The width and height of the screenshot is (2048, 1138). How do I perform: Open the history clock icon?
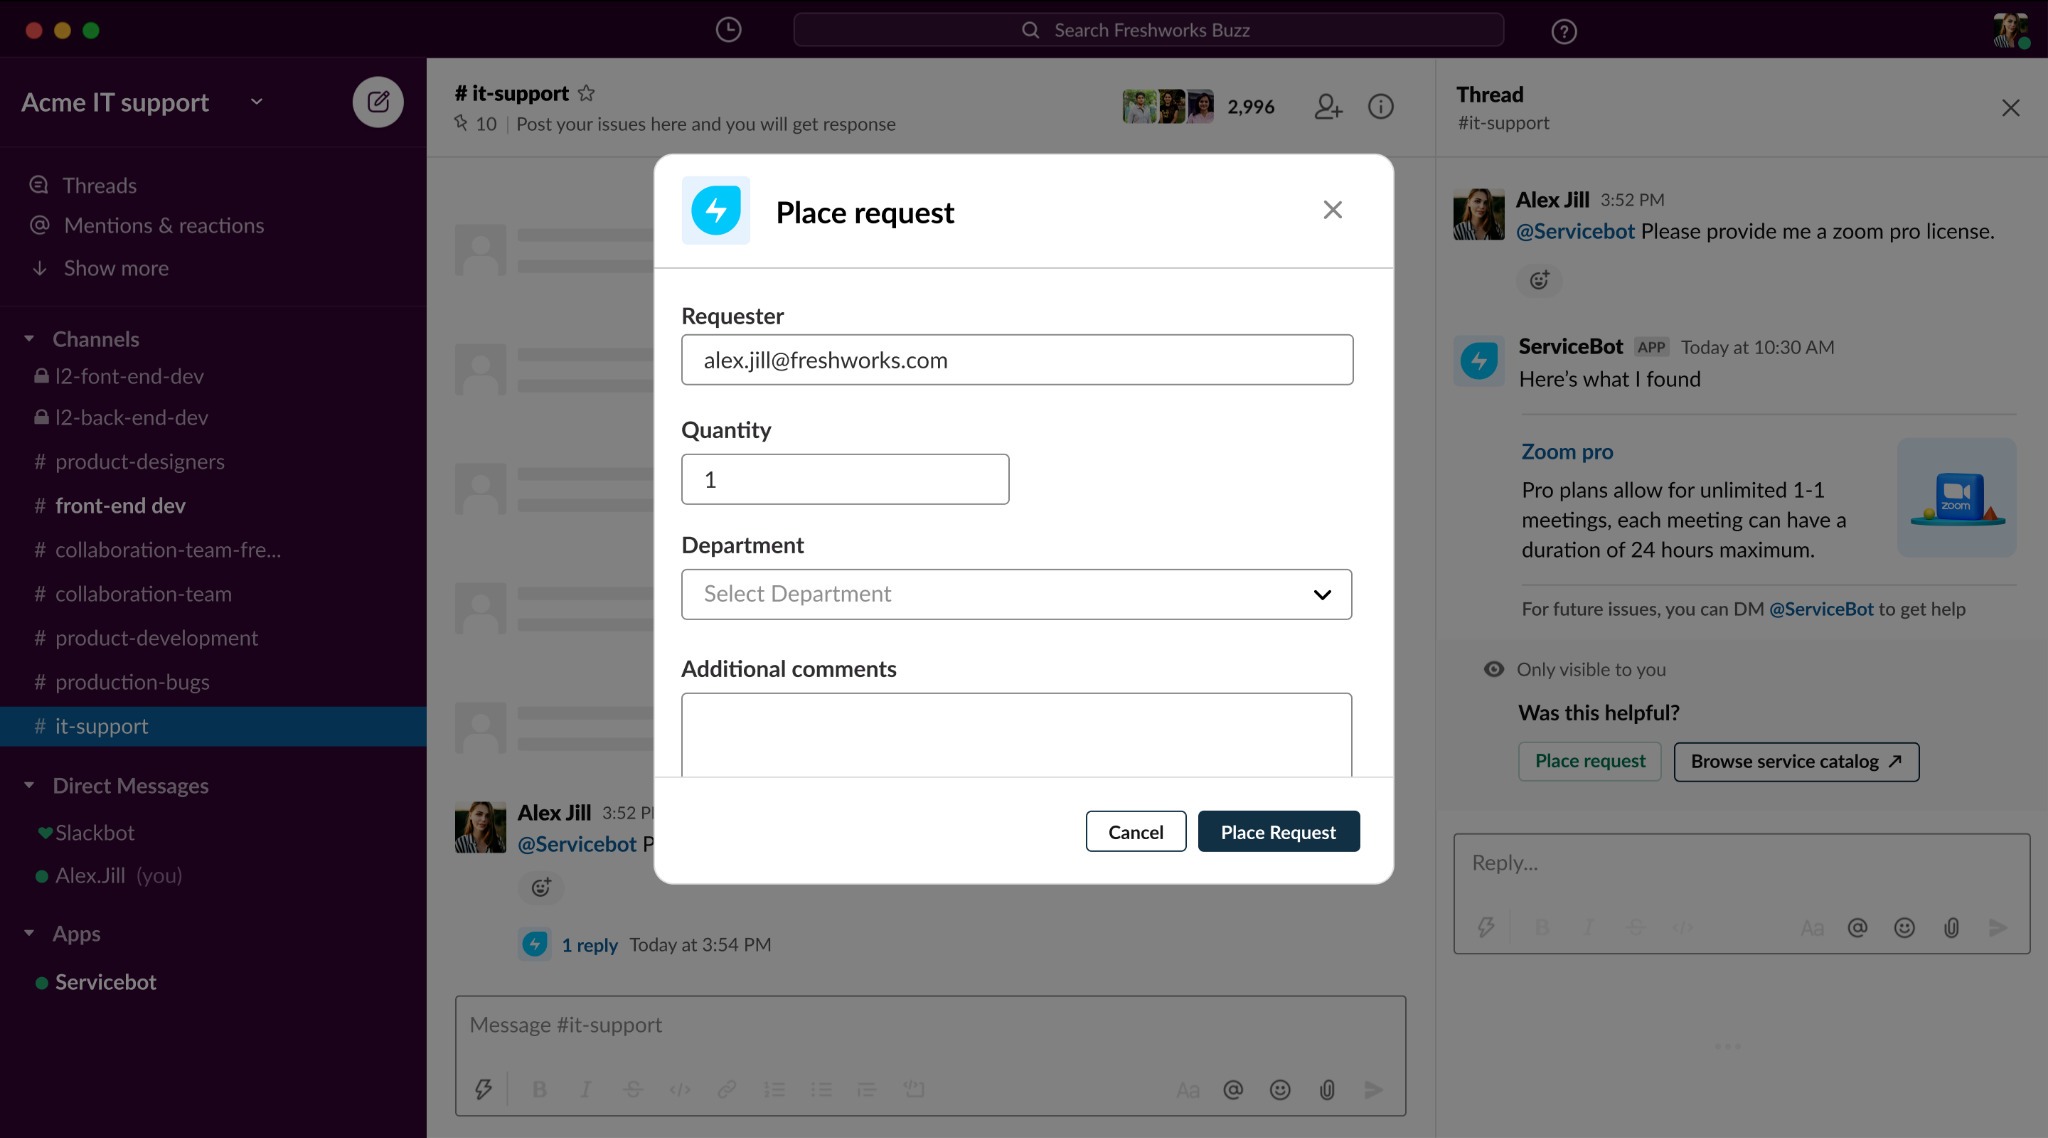click(728, 30)
